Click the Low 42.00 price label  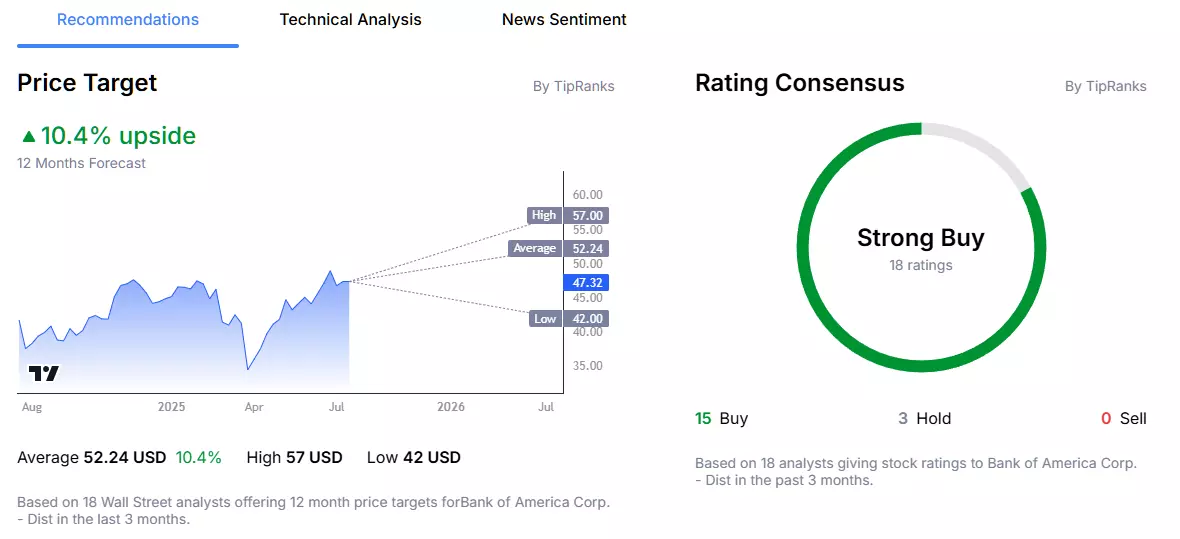(569, 319)
